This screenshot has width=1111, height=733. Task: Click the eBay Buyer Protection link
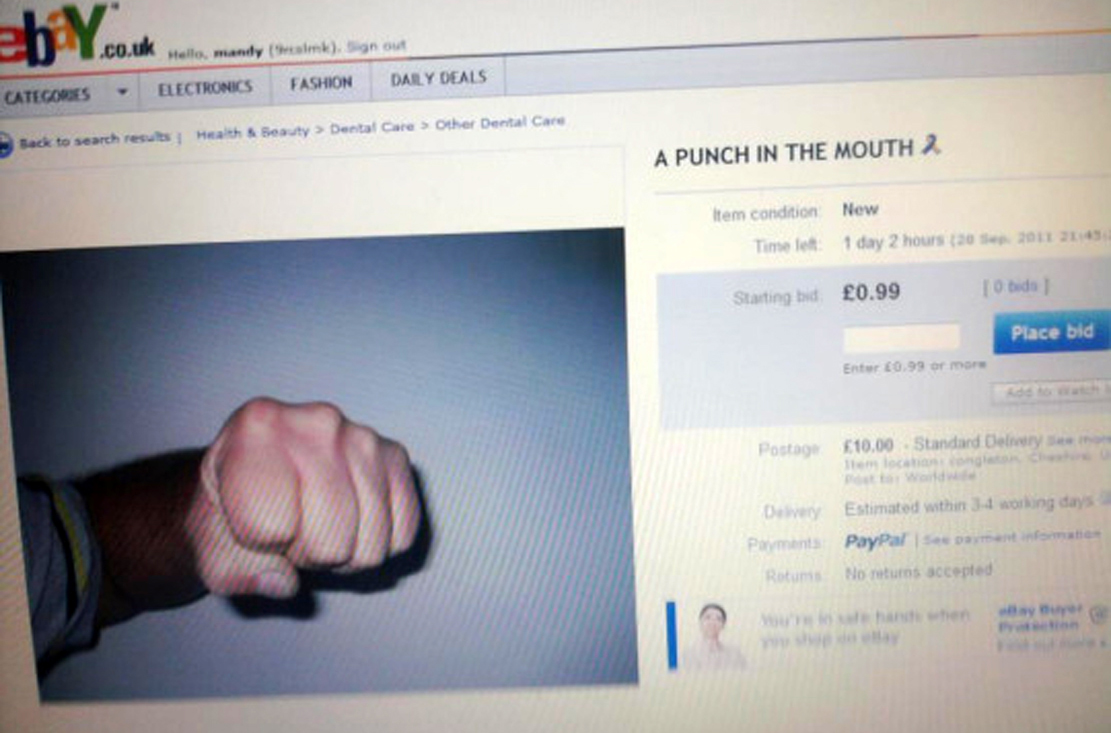coord(1039,618)
